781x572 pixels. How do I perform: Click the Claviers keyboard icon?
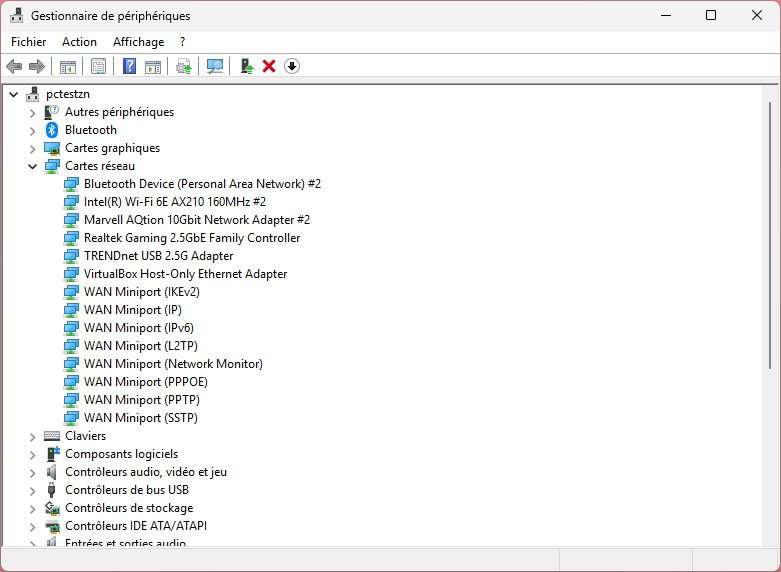[52, 436]
